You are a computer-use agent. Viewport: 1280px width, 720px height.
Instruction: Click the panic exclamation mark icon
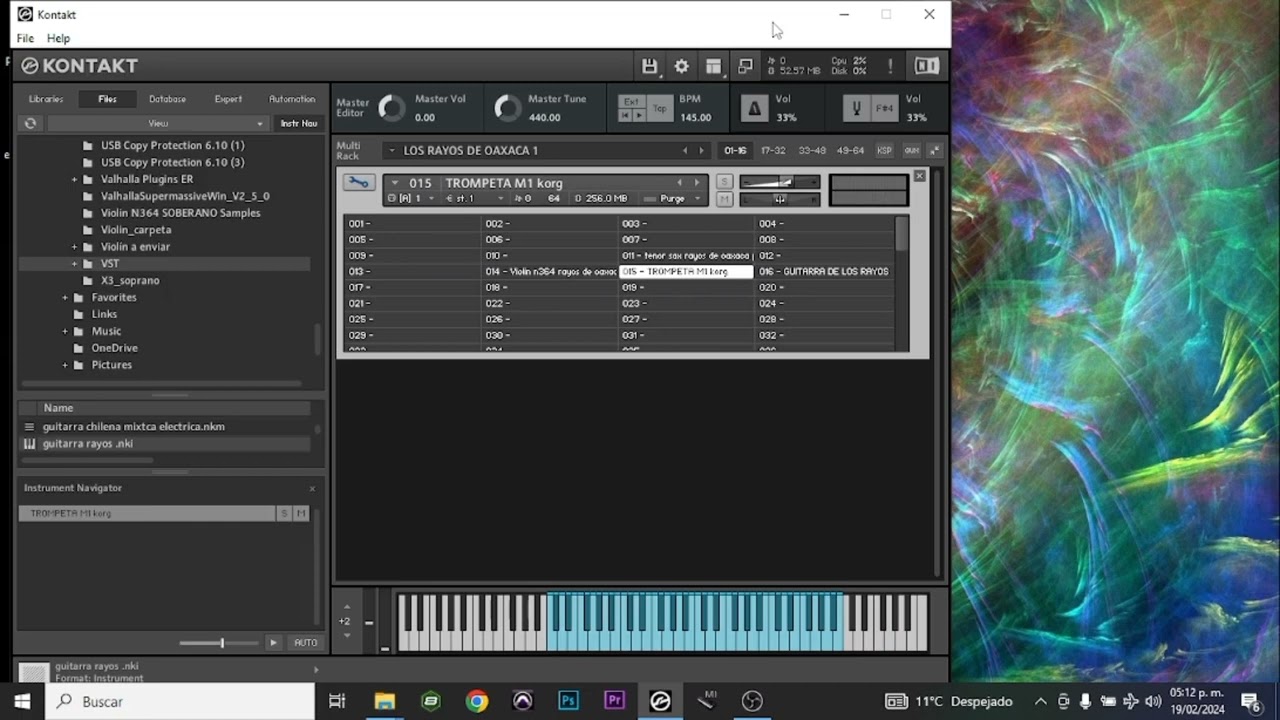point(890,66)
